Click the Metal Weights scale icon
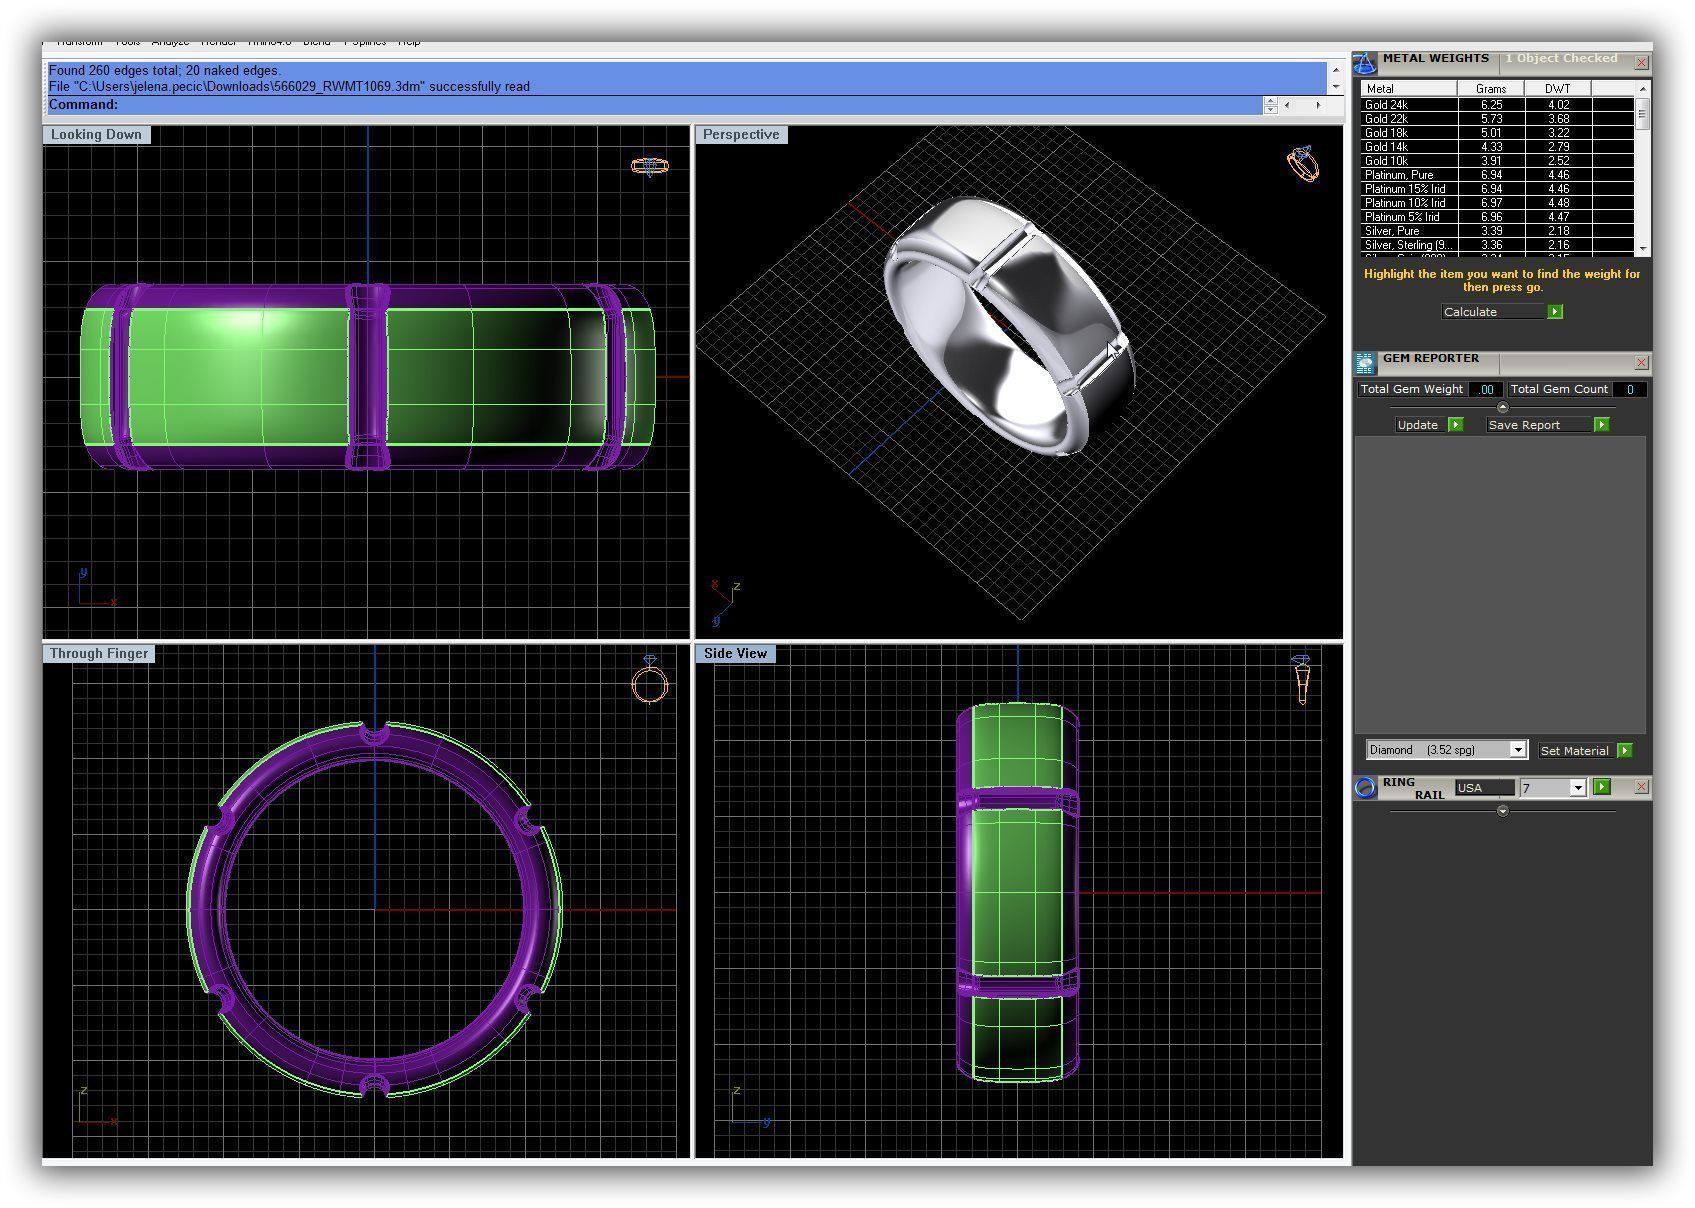The height and width of the screenshot is (1208, 1695). tap(1365, 63)
